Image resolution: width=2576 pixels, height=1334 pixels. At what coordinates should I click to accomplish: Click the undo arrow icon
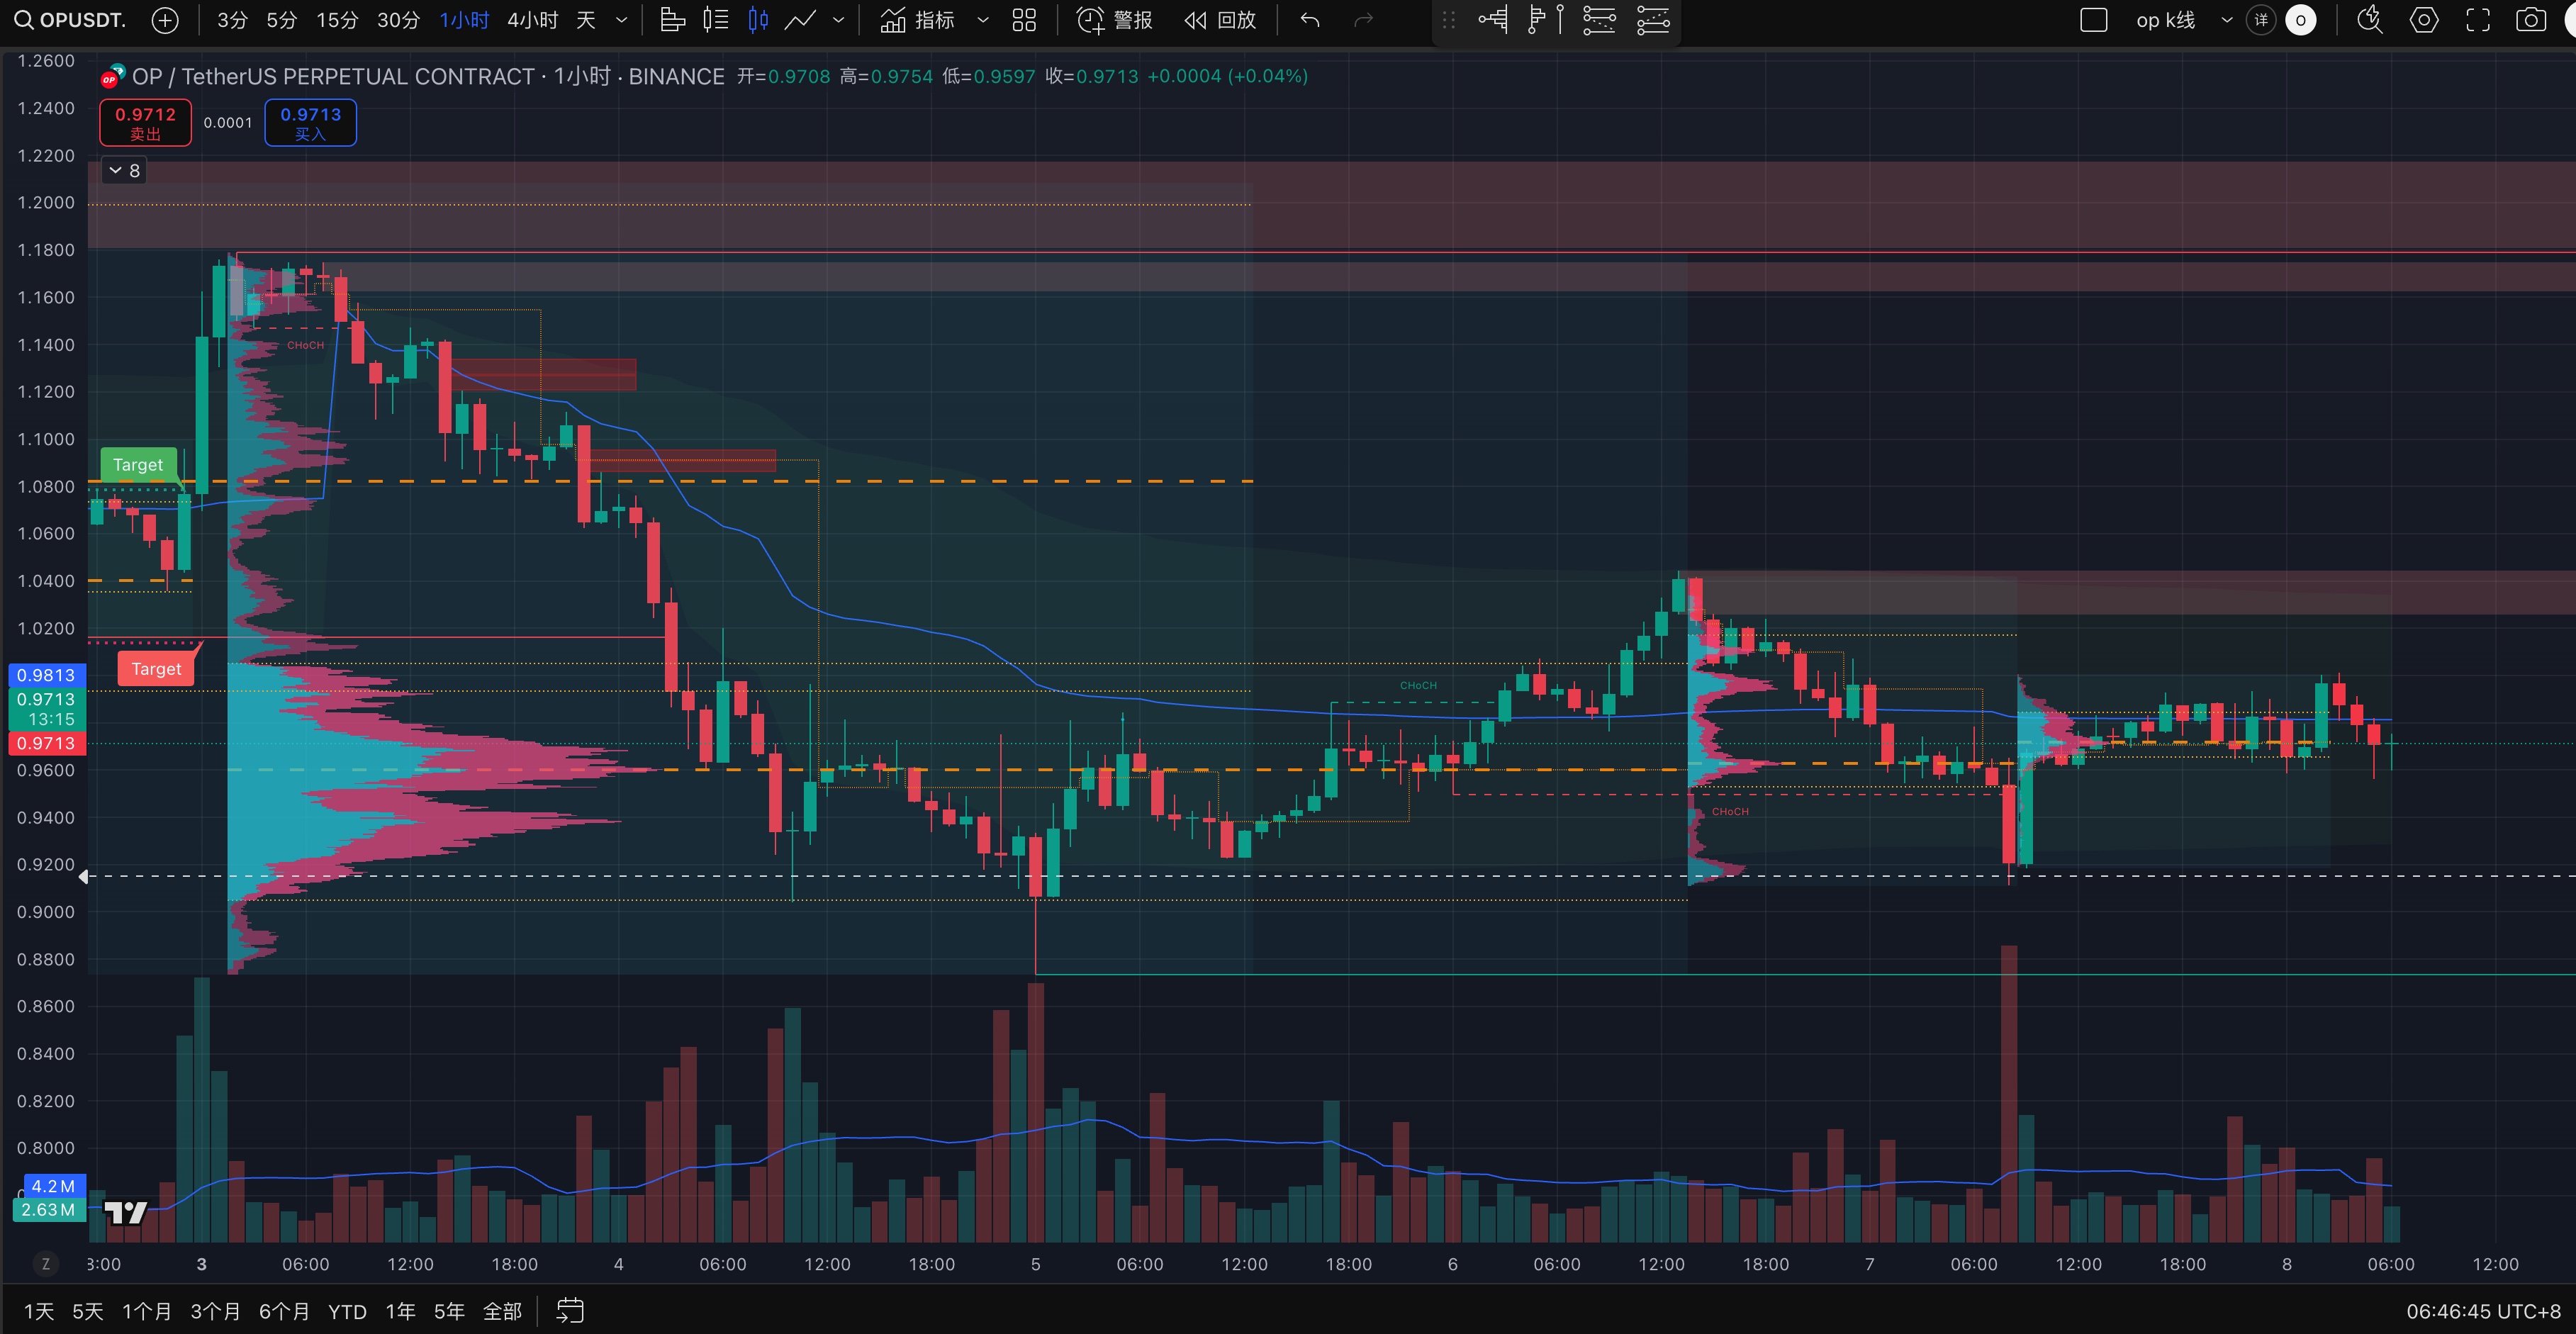click(x=1310, y=20)
